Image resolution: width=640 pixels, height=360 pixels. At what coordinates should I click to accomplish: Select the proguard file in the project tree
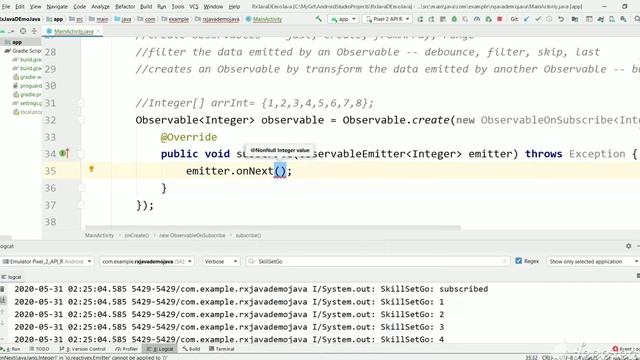coord(28,86)
